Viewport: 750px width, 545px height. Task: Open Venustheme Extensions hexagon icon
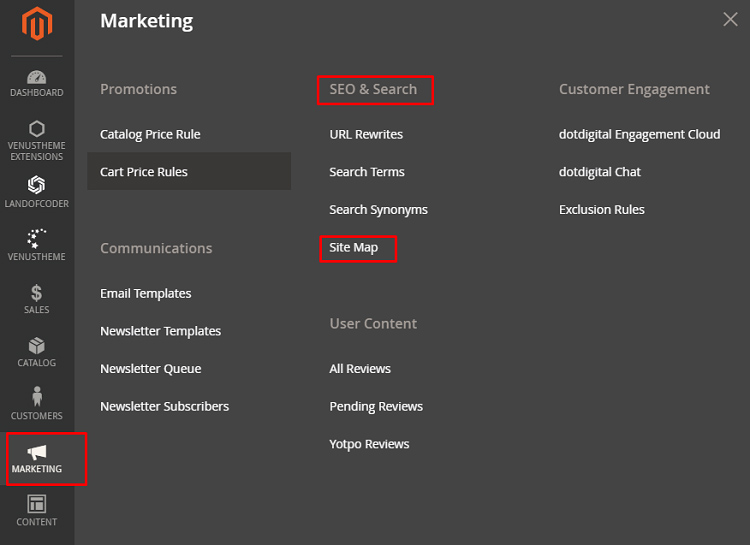(x=37, y=129)
